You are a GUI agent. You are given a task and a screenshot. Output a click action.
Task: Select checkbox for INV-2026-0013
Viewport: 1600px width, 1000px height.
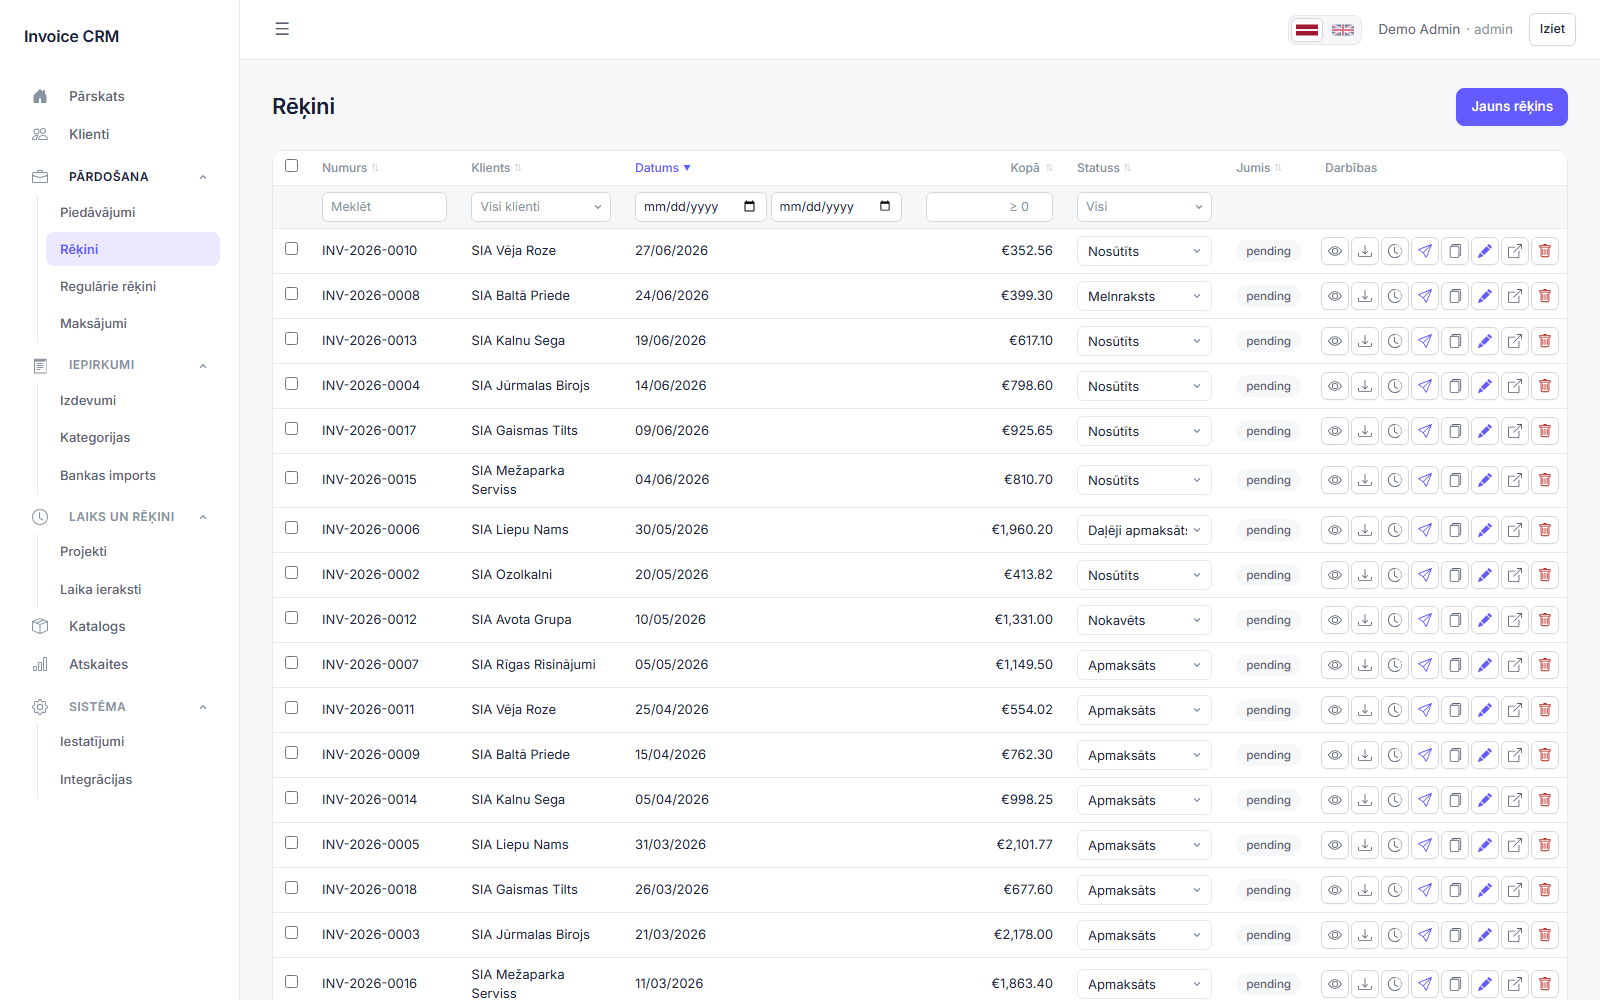pyautogui.click(x=291, y=339)
